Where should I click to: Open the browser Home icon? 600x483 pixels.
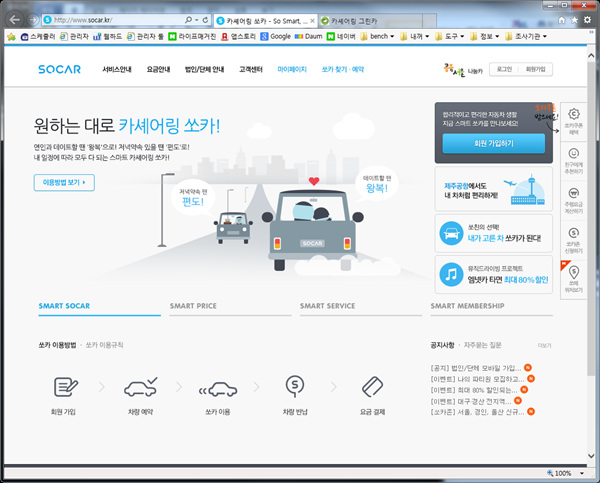click(x=561, y=20)
